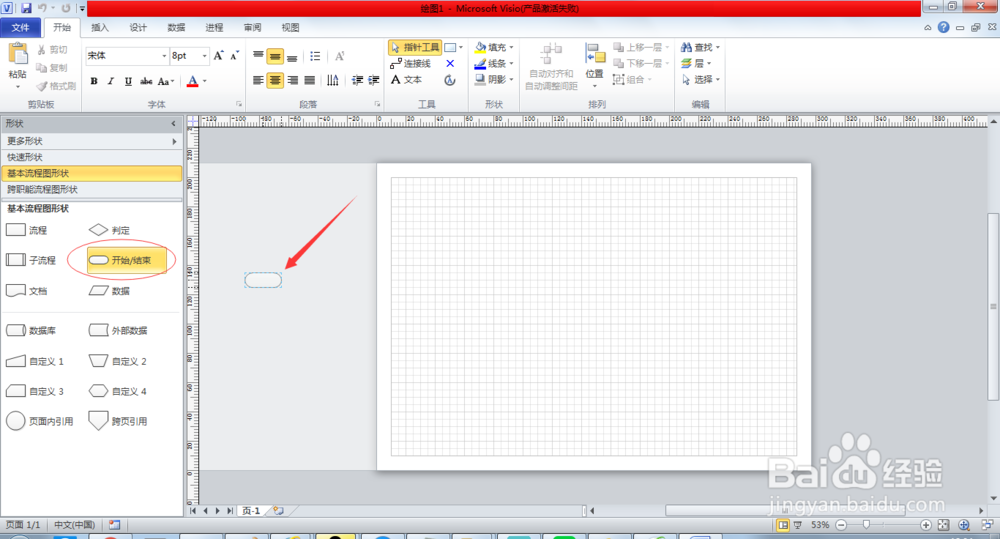1000x539 pixels.
Task: Click the shrink font size icon
Action: click(x=235, y=55)
